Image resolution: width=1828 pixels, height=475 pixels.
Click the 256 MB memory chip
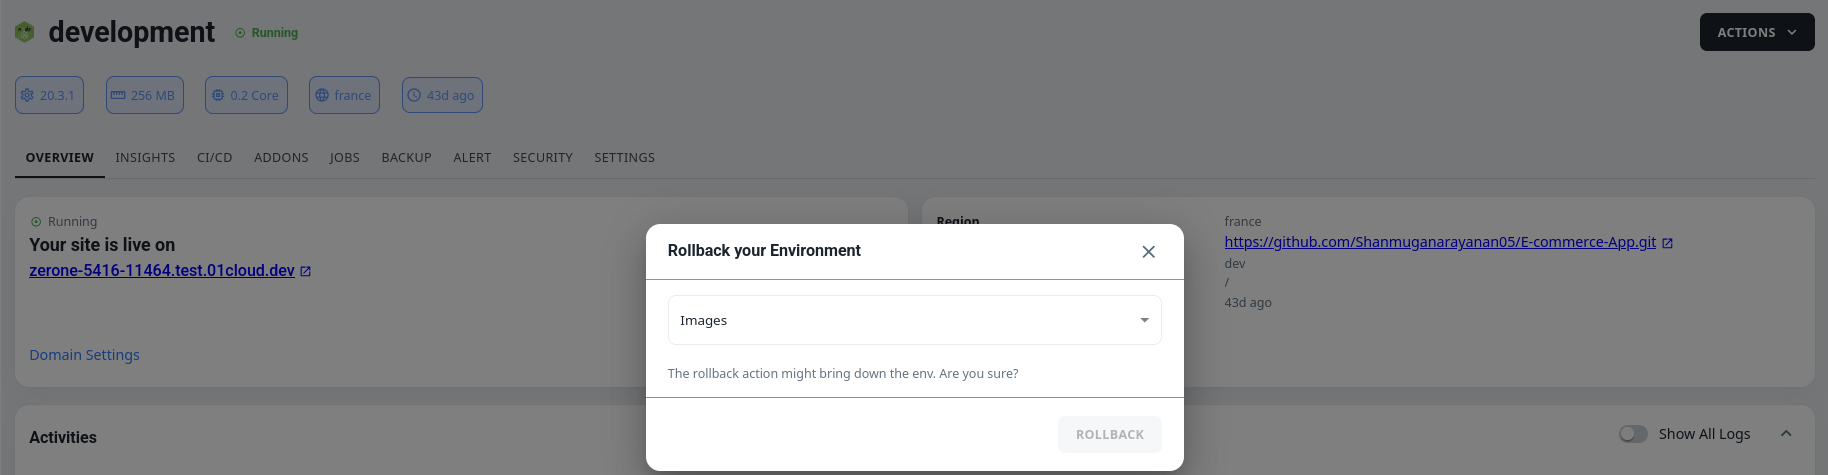point(144,95)
